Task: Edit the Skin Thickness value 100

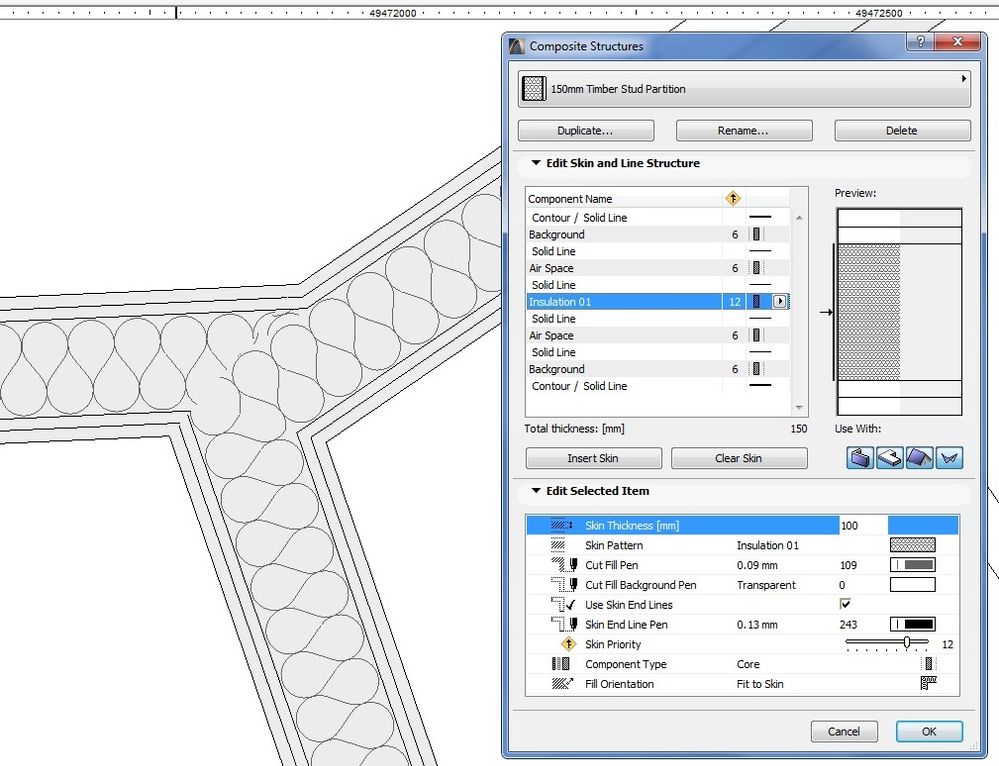Action: (863, 526)
